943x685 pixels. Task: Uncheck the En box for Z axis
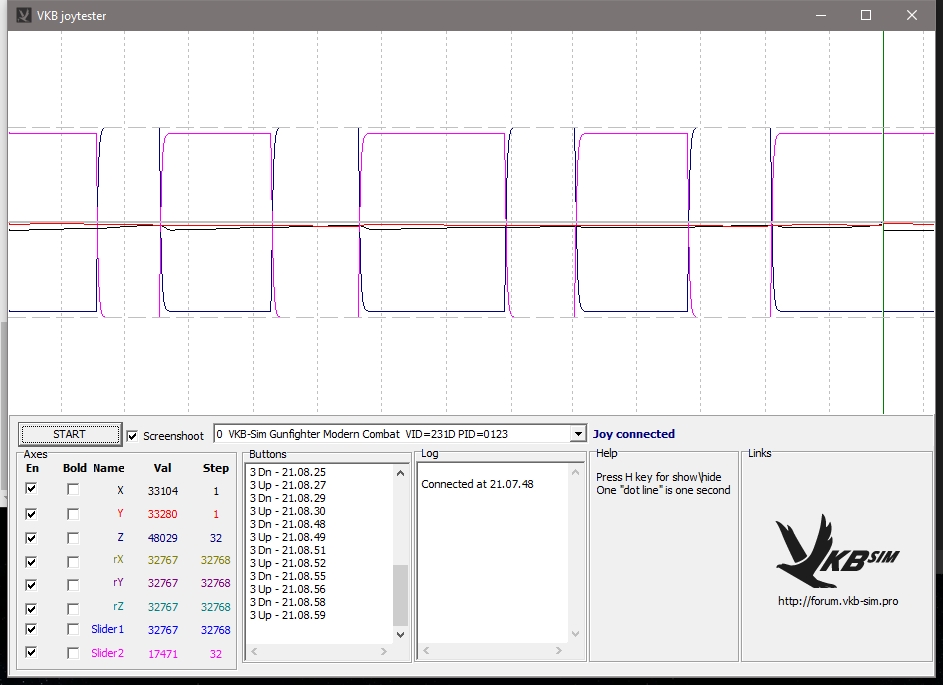[x=32, y=537]
